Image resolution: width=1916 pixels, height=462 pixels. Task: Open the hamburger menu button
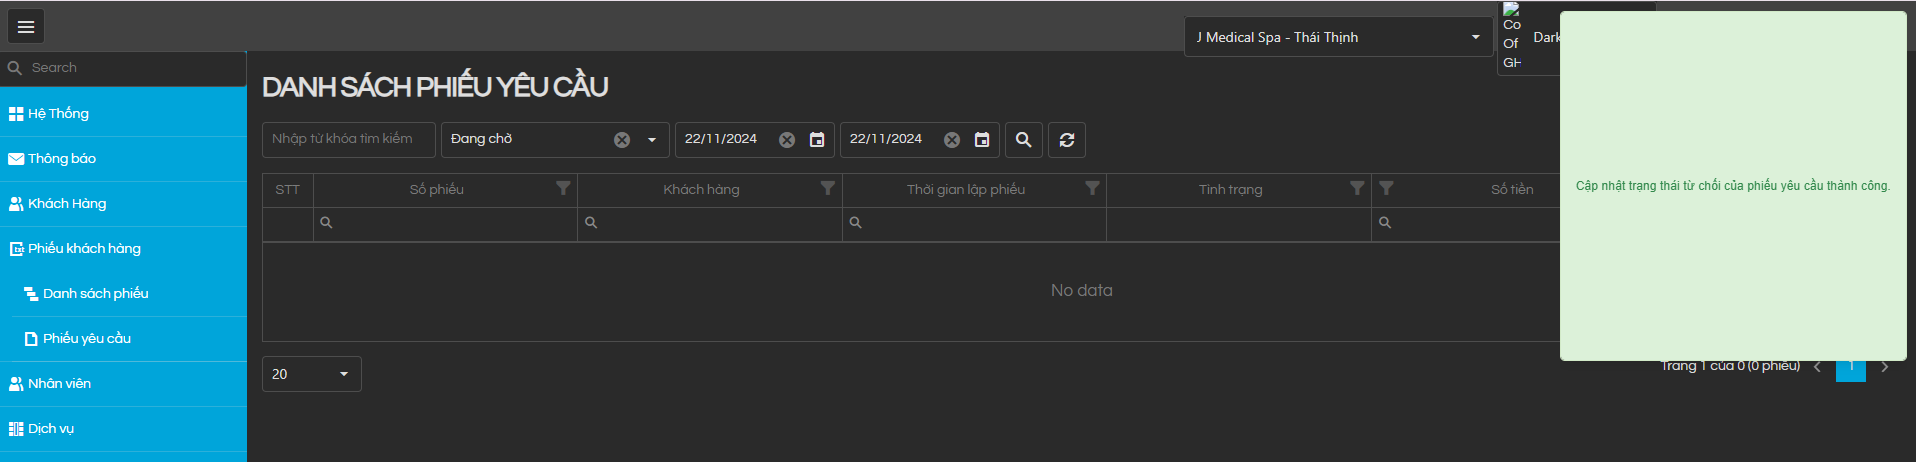(x=26, y=27)
